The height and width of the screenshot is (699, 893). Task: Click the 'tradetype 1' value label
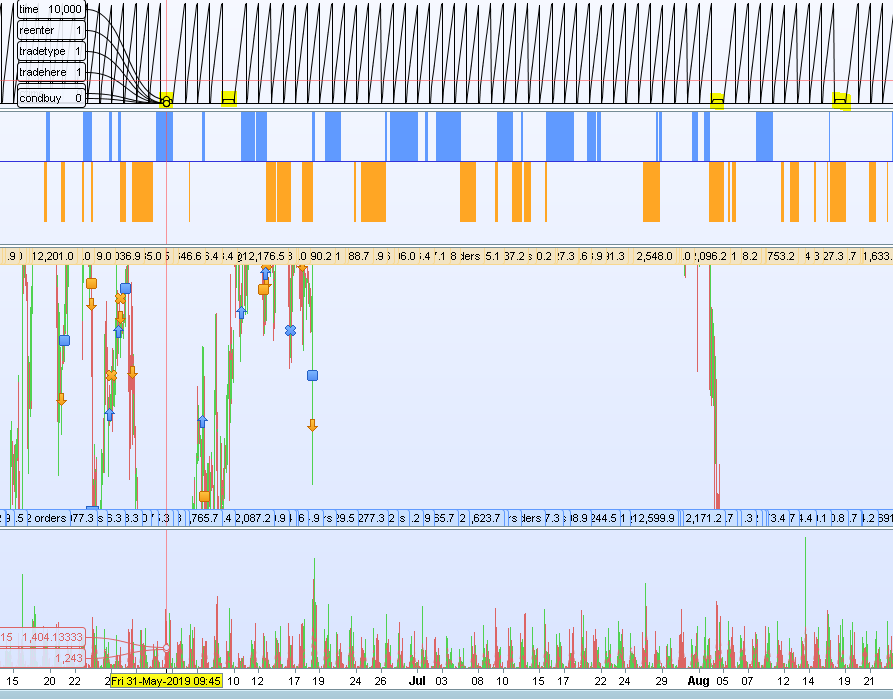pos(51,51)
